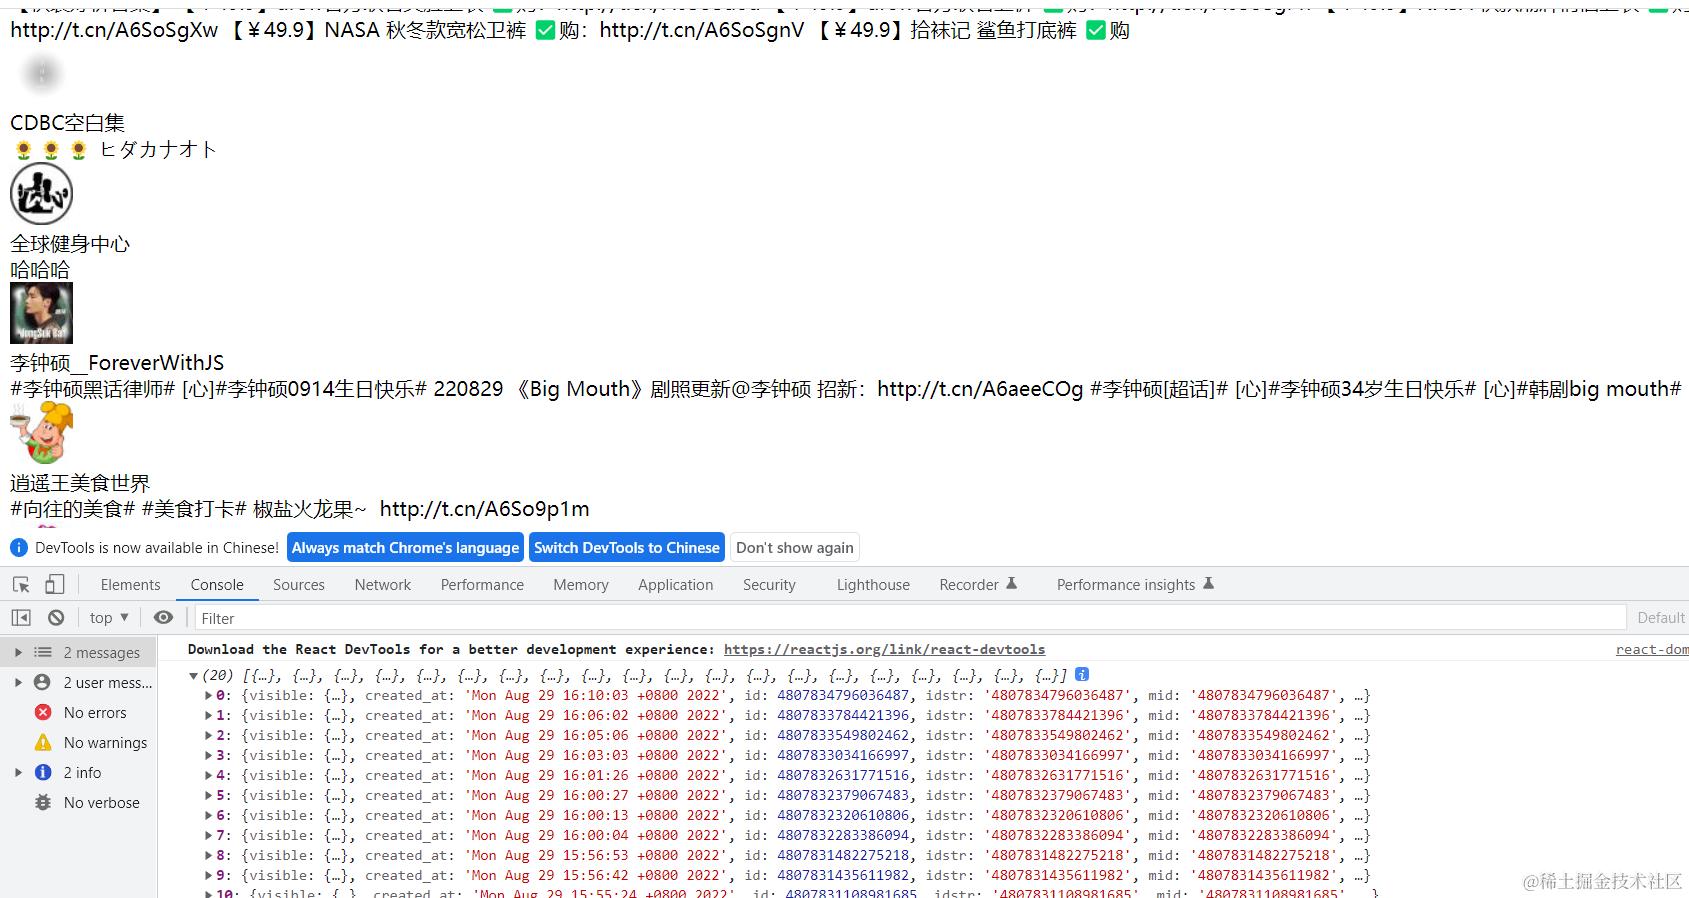This screenshot has height=898, width=1689.
Task: Hide the console sidebar panel
Action: 21,618
